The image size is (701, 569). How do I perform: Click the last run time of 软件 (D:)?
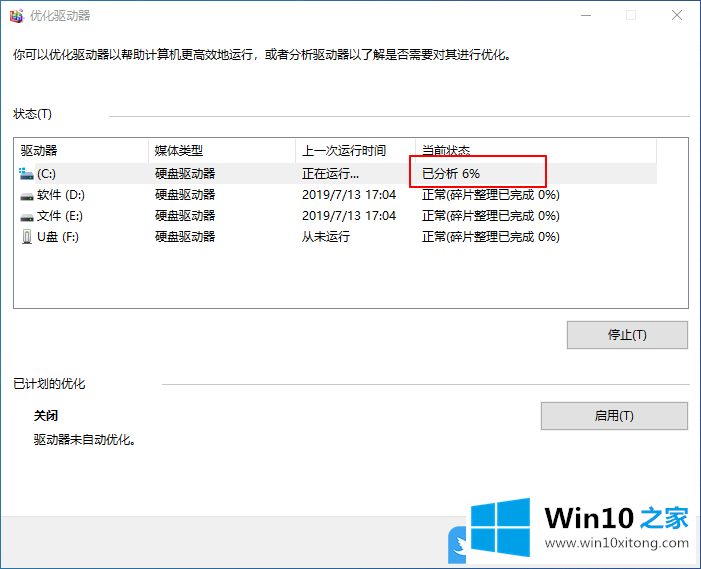349,195
